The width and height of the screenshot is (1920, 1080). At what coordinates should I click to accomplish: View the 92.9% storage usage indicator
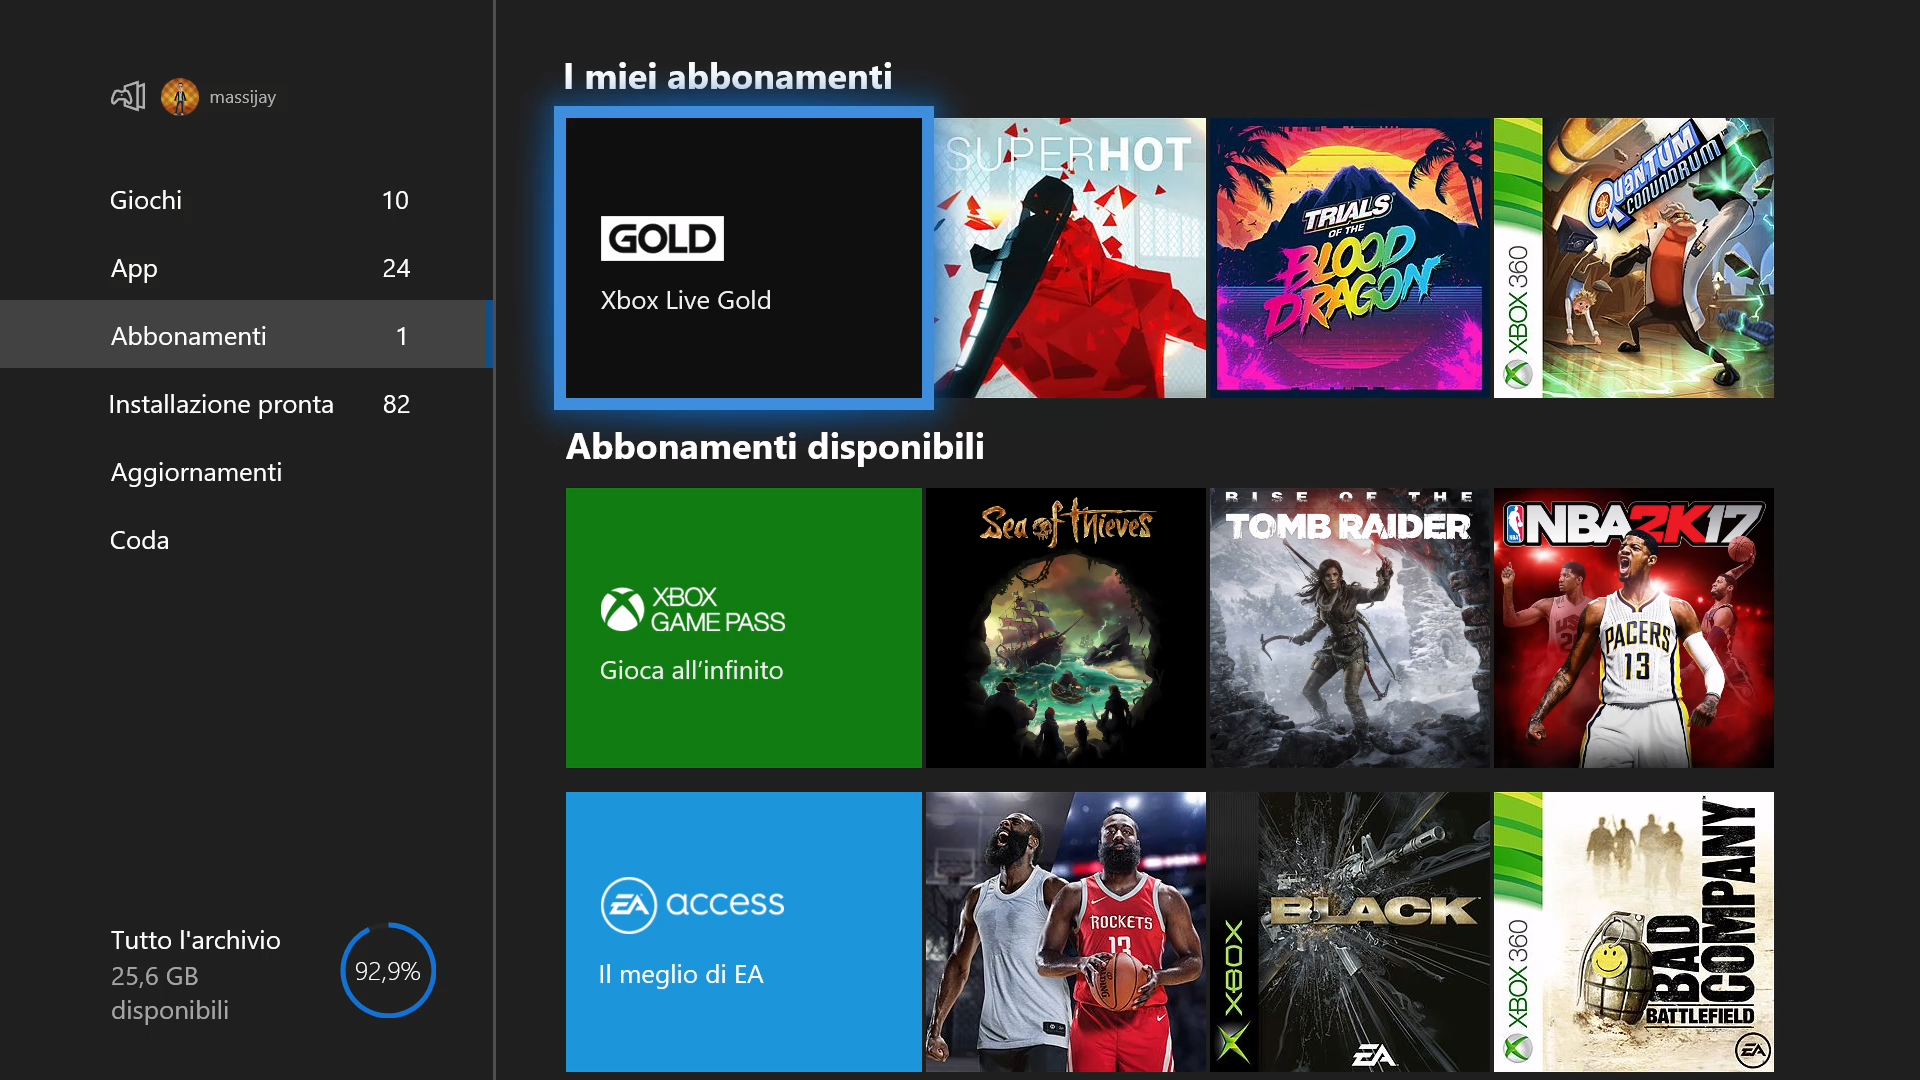[389, 972]
